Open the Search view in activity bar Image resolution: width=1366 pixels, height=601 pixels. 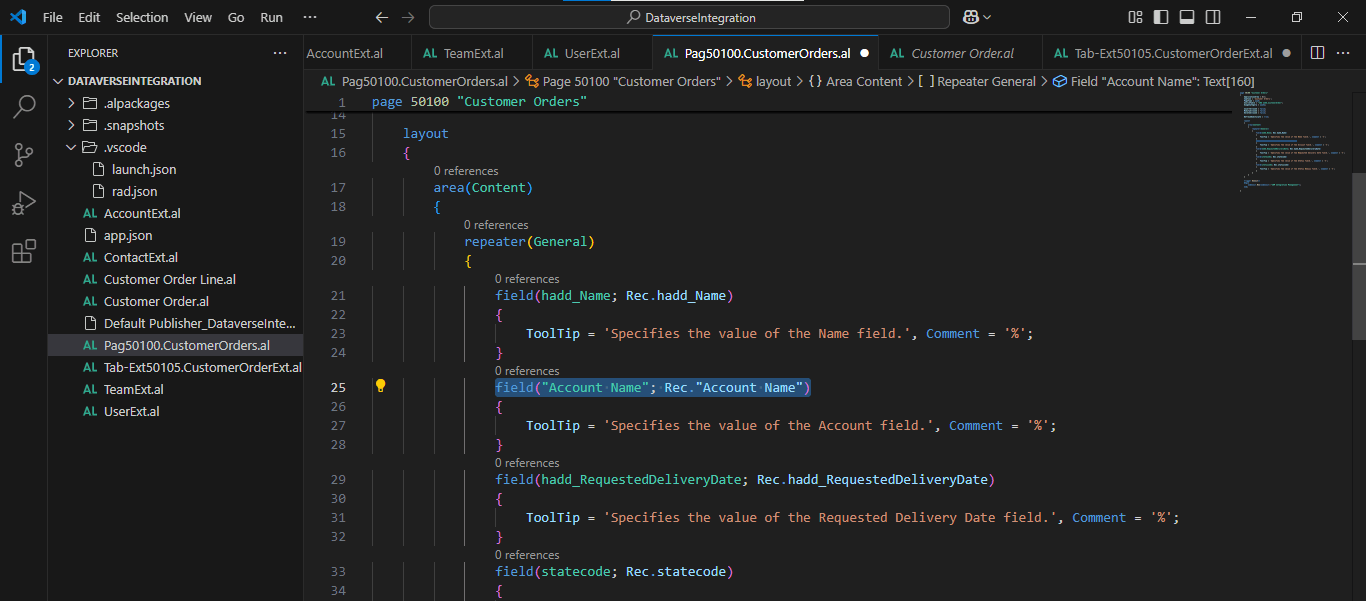pos(24,106)
